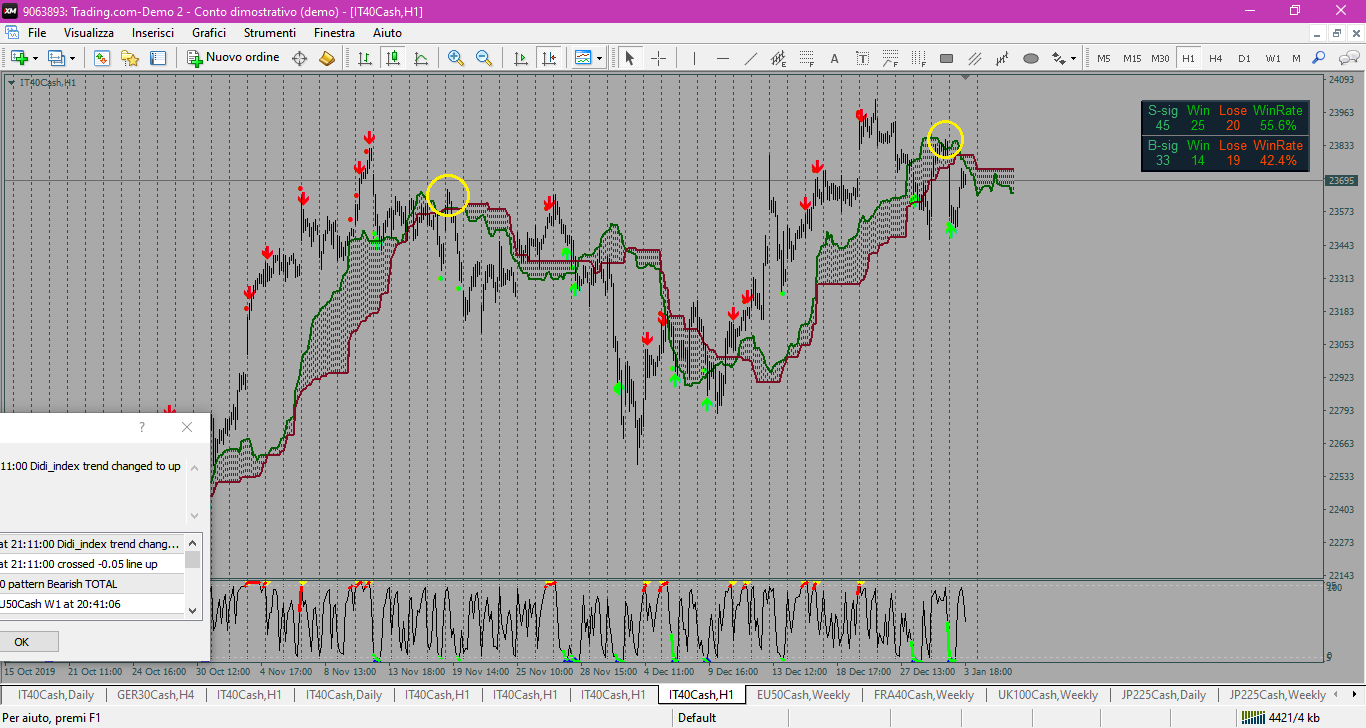Zoom in on the chart
Screen dimensions: 1366x728
click(456, 58)
